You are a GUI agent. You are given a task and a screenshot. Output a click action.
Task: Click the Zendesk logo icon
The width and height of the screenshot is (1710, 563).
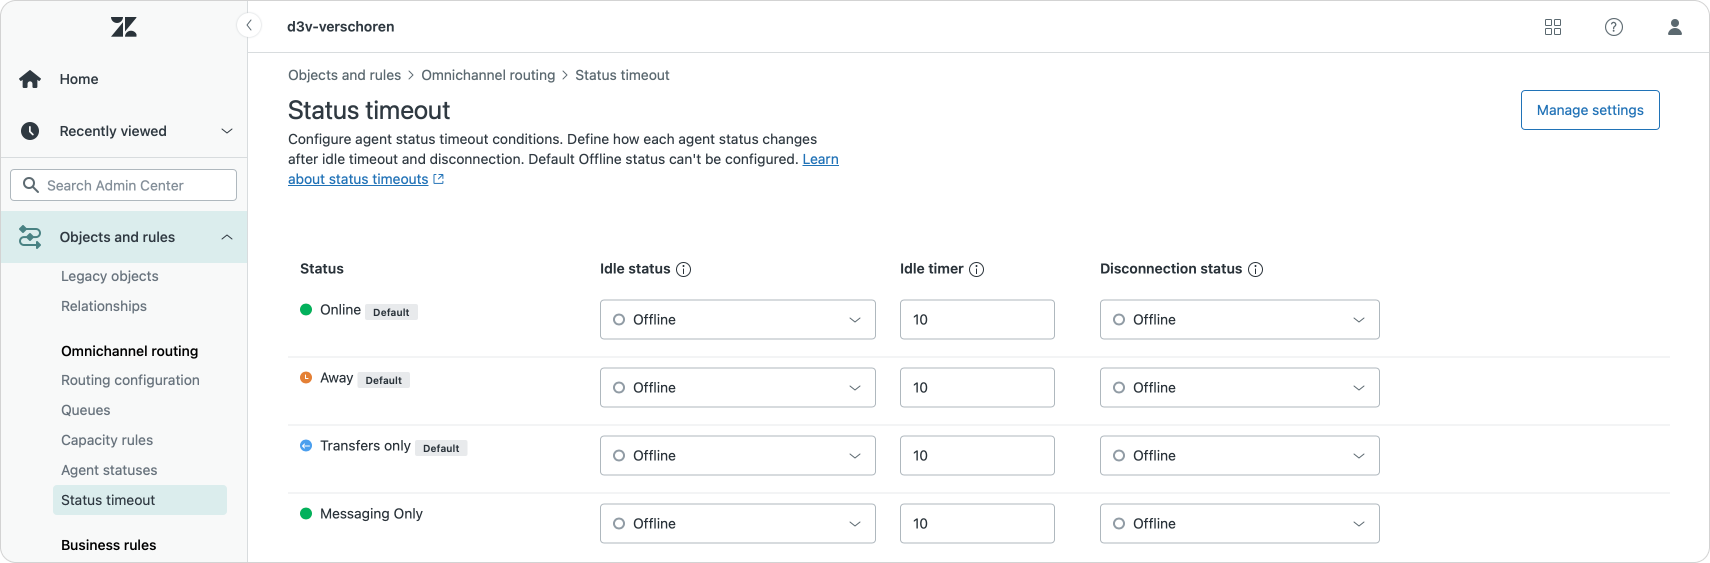point(124,27)
